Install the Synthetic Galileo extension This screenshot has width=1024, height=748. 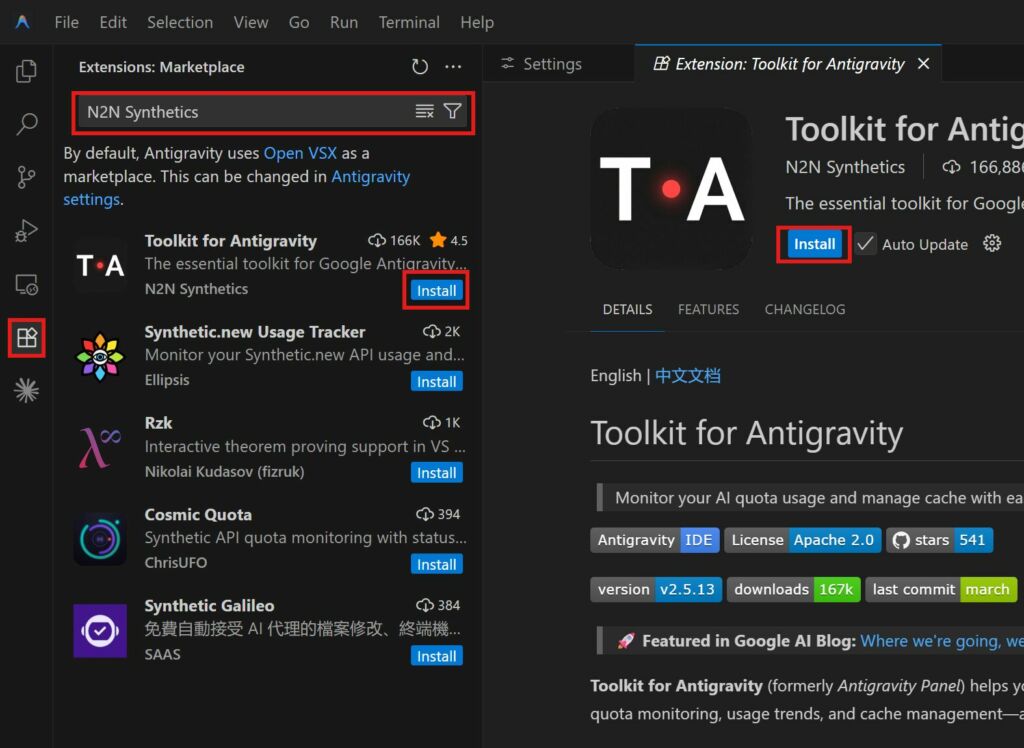pos(436,656)
